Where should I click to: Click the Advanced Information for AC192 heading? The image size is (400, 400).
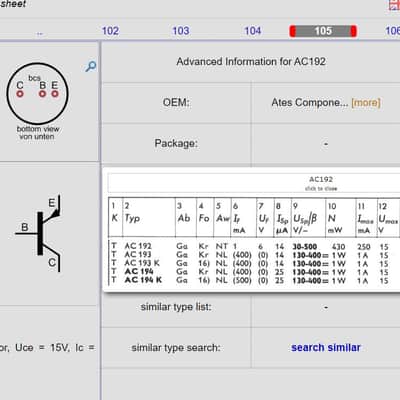[x=251, y=62]
